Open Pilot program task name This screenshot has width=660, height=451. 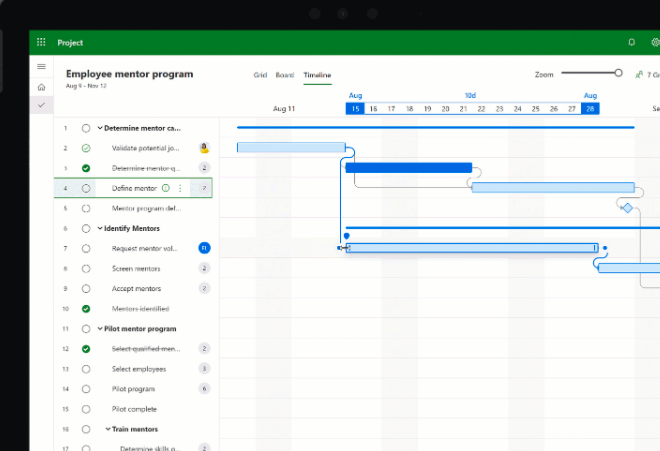pos(133,389)
